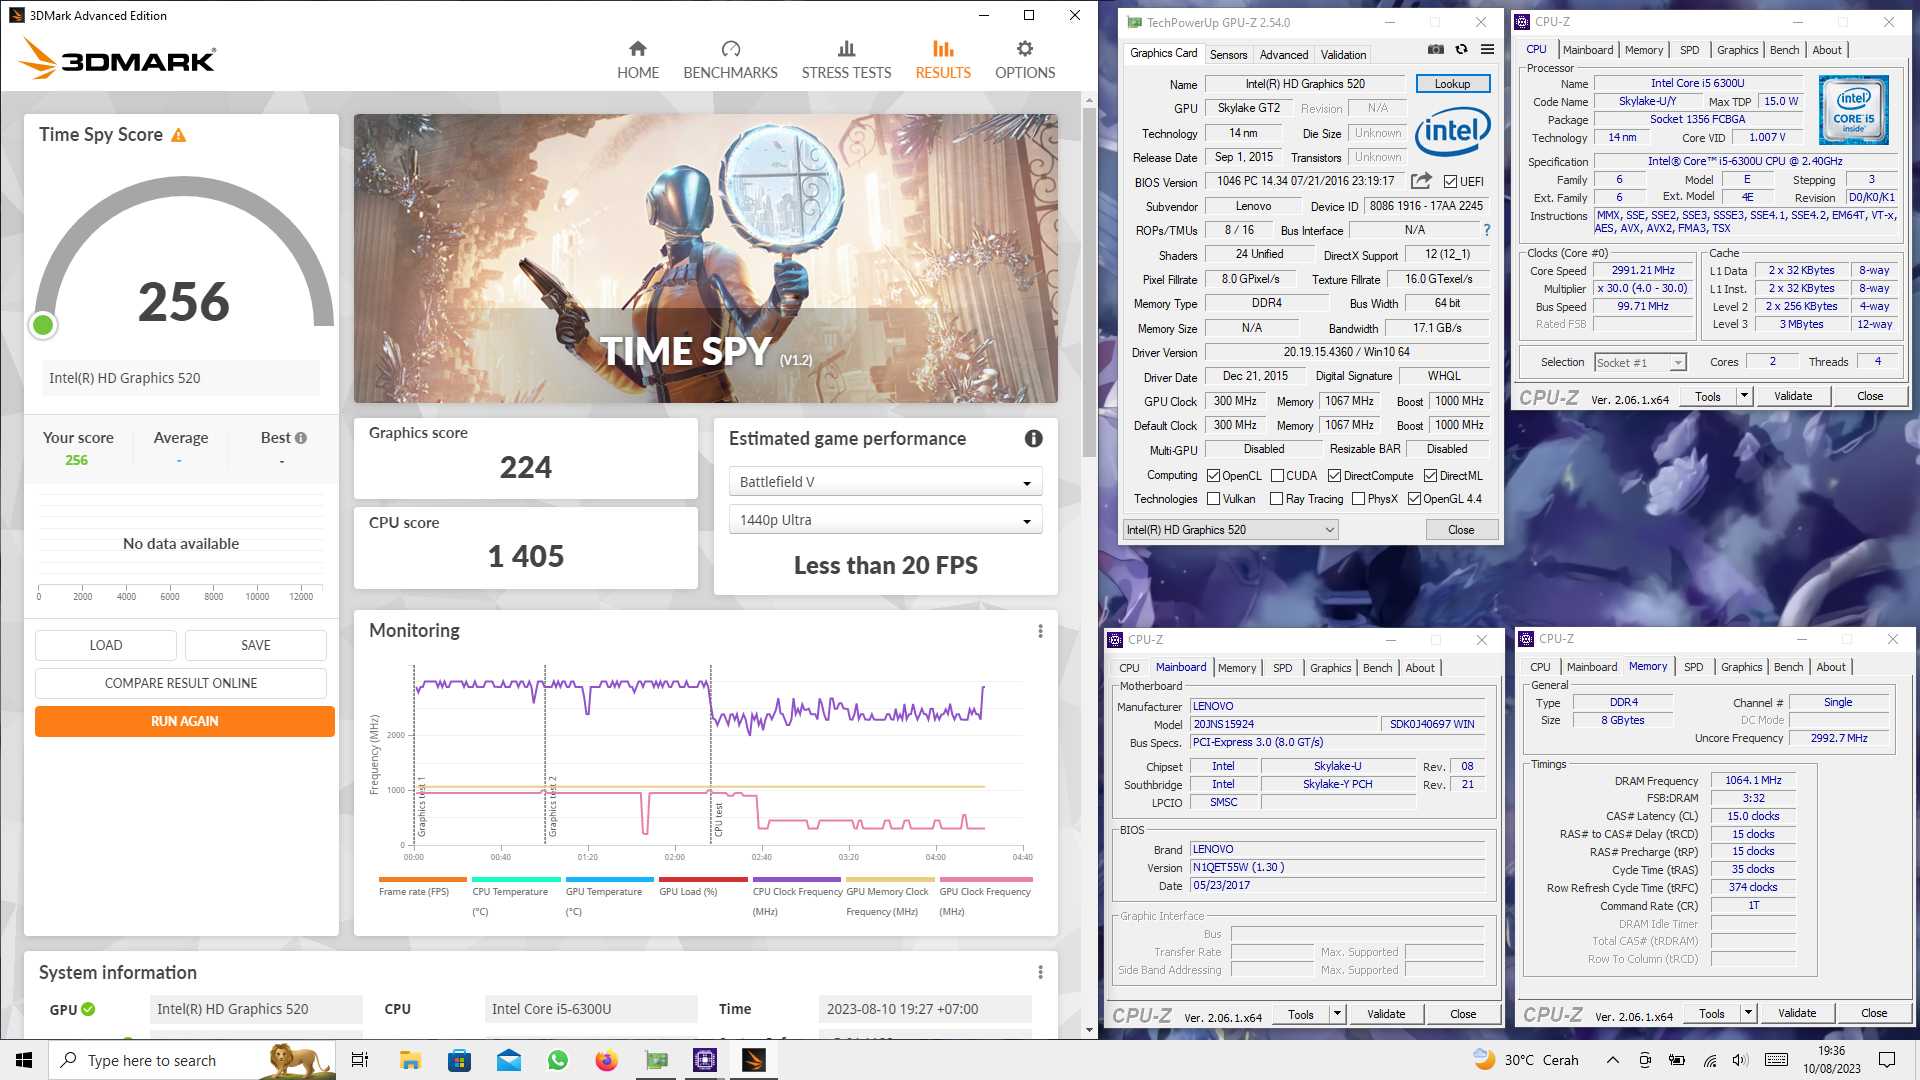The width and height of the screenshot is (1920, 1080).
Task: Click COMPARE RESULT ONLINE button
Action: coord(181,683)
